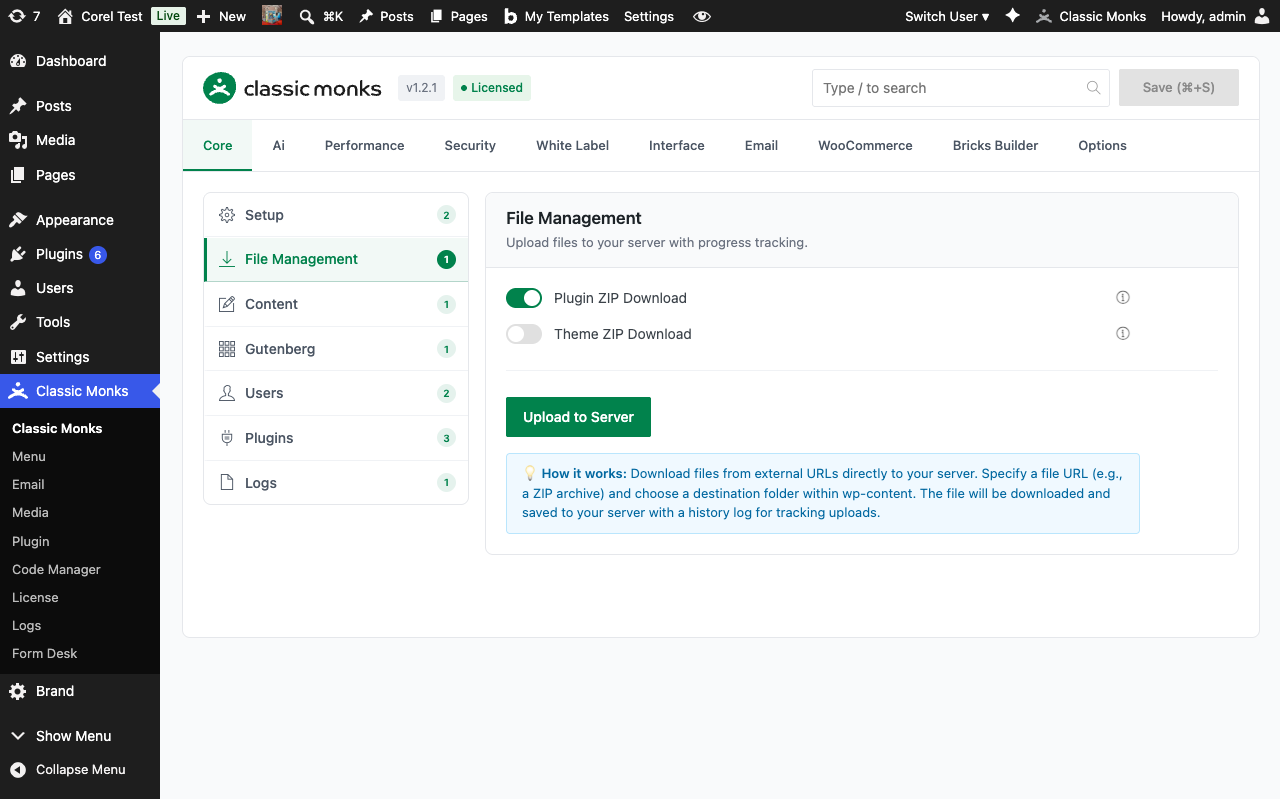1280x799 pixels.
Task: Toggle the Live status badge
Action: pos(168,16)
